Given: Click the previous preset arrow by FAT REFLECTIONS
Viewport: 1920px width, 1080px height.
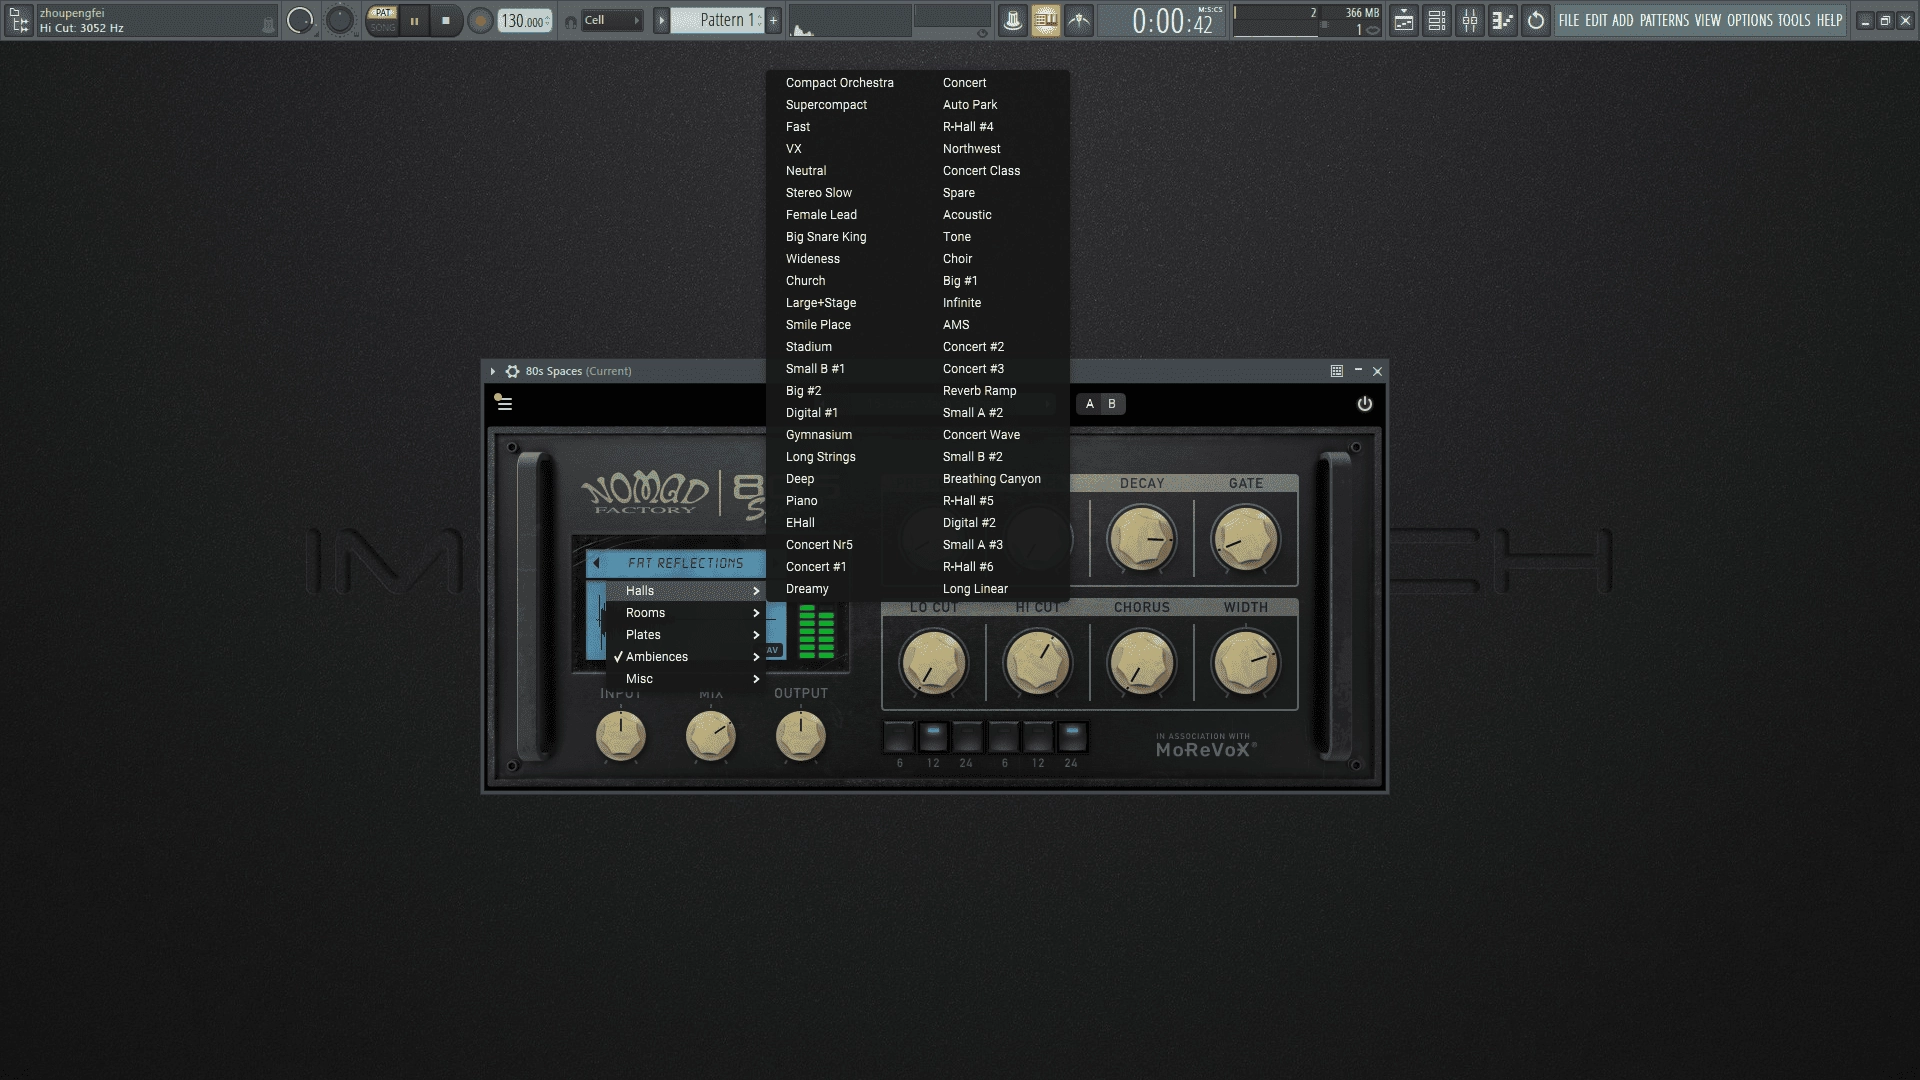Looking at the screenshot, I should [597, 564].
